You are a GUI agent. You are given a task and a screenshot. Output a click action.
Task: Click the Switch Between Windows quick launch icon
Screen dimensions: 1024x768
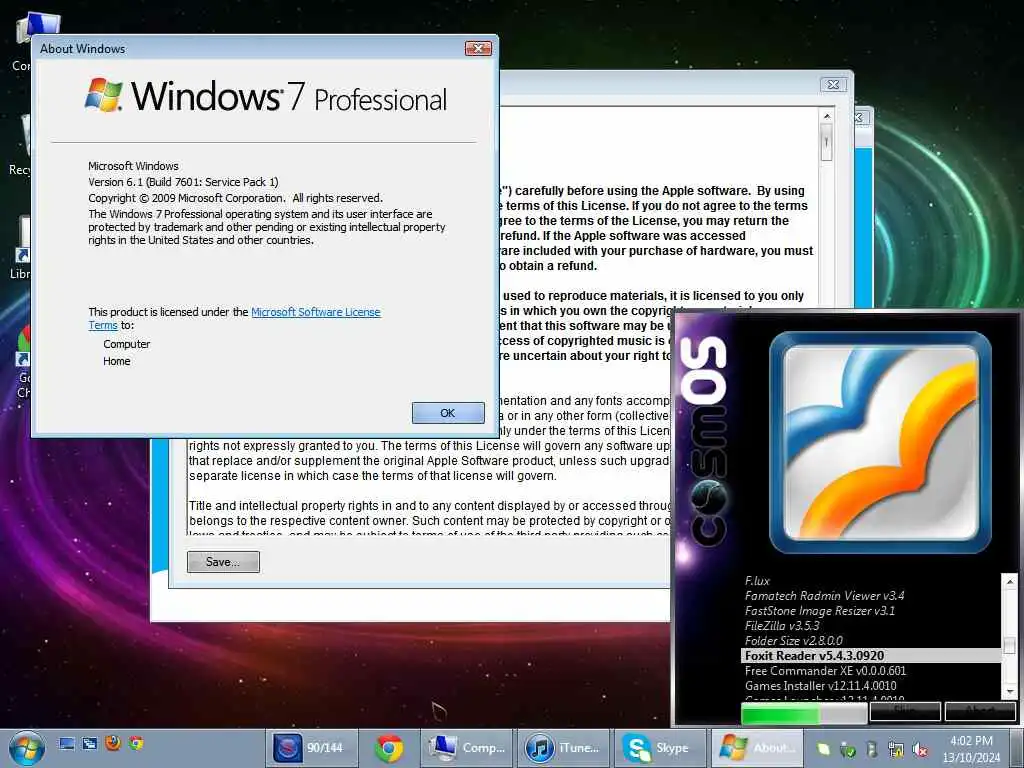[89, 743]
